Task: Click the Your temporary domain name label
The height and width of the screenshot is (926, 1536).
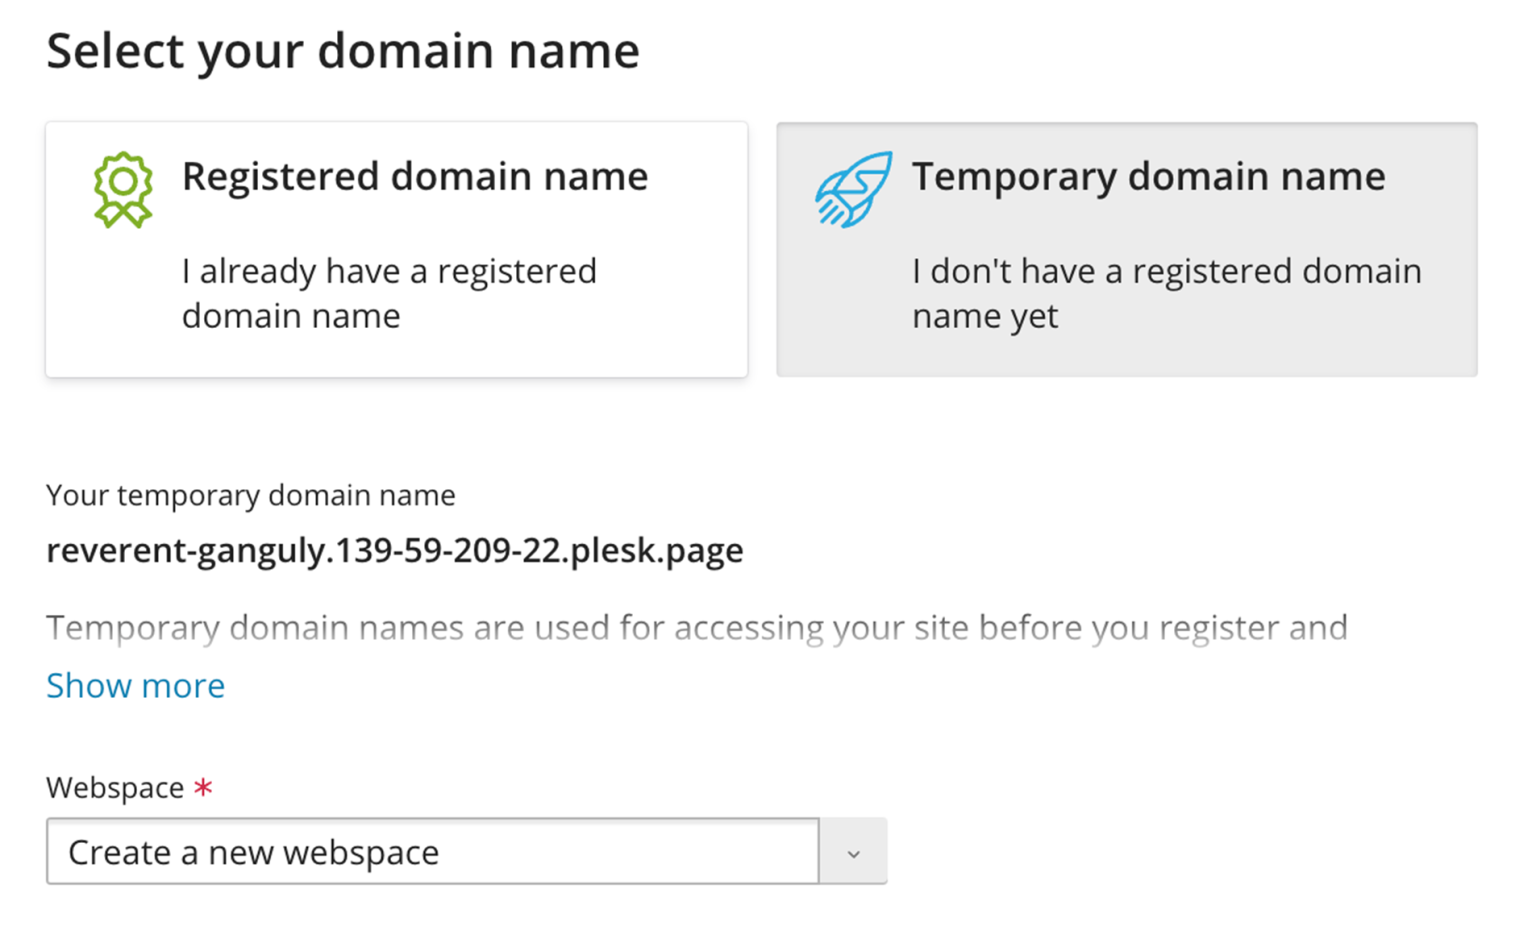Action: 250,494
